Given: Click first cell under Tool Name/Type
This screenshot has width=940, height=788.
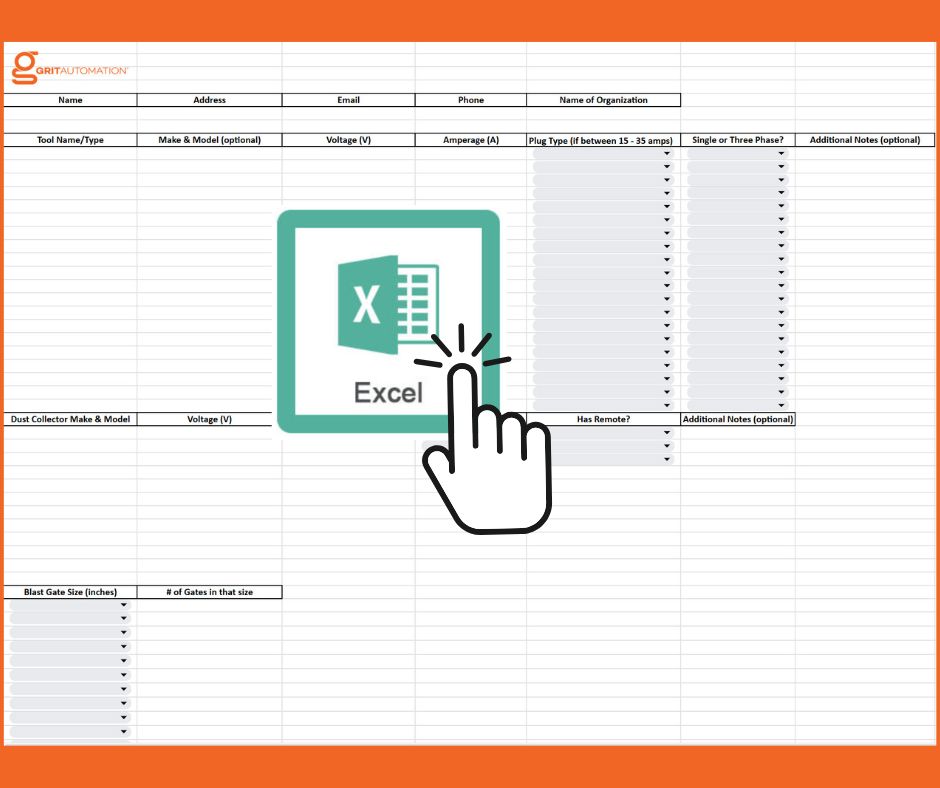Looking at the screenshot, I should point(70,154).
